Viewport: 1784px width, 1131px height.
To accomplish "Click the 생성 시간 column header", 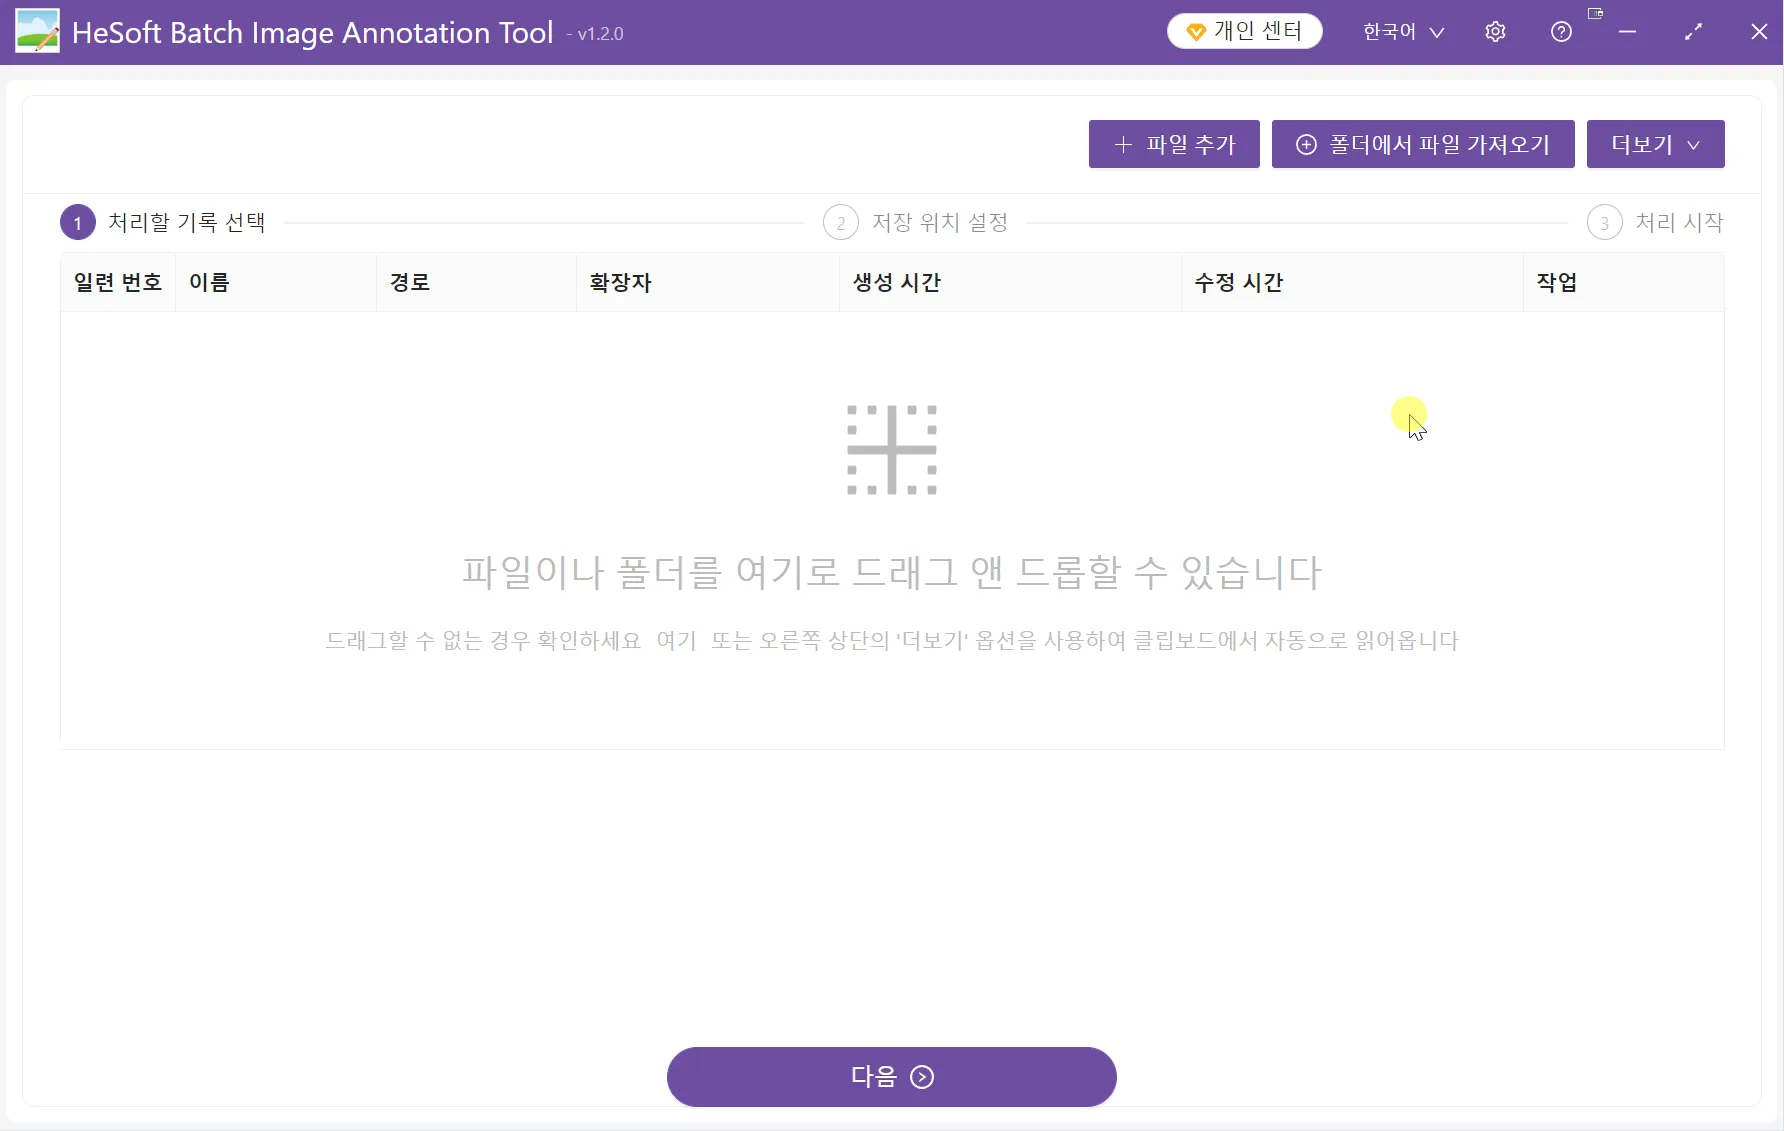I will tap(897, 283).
